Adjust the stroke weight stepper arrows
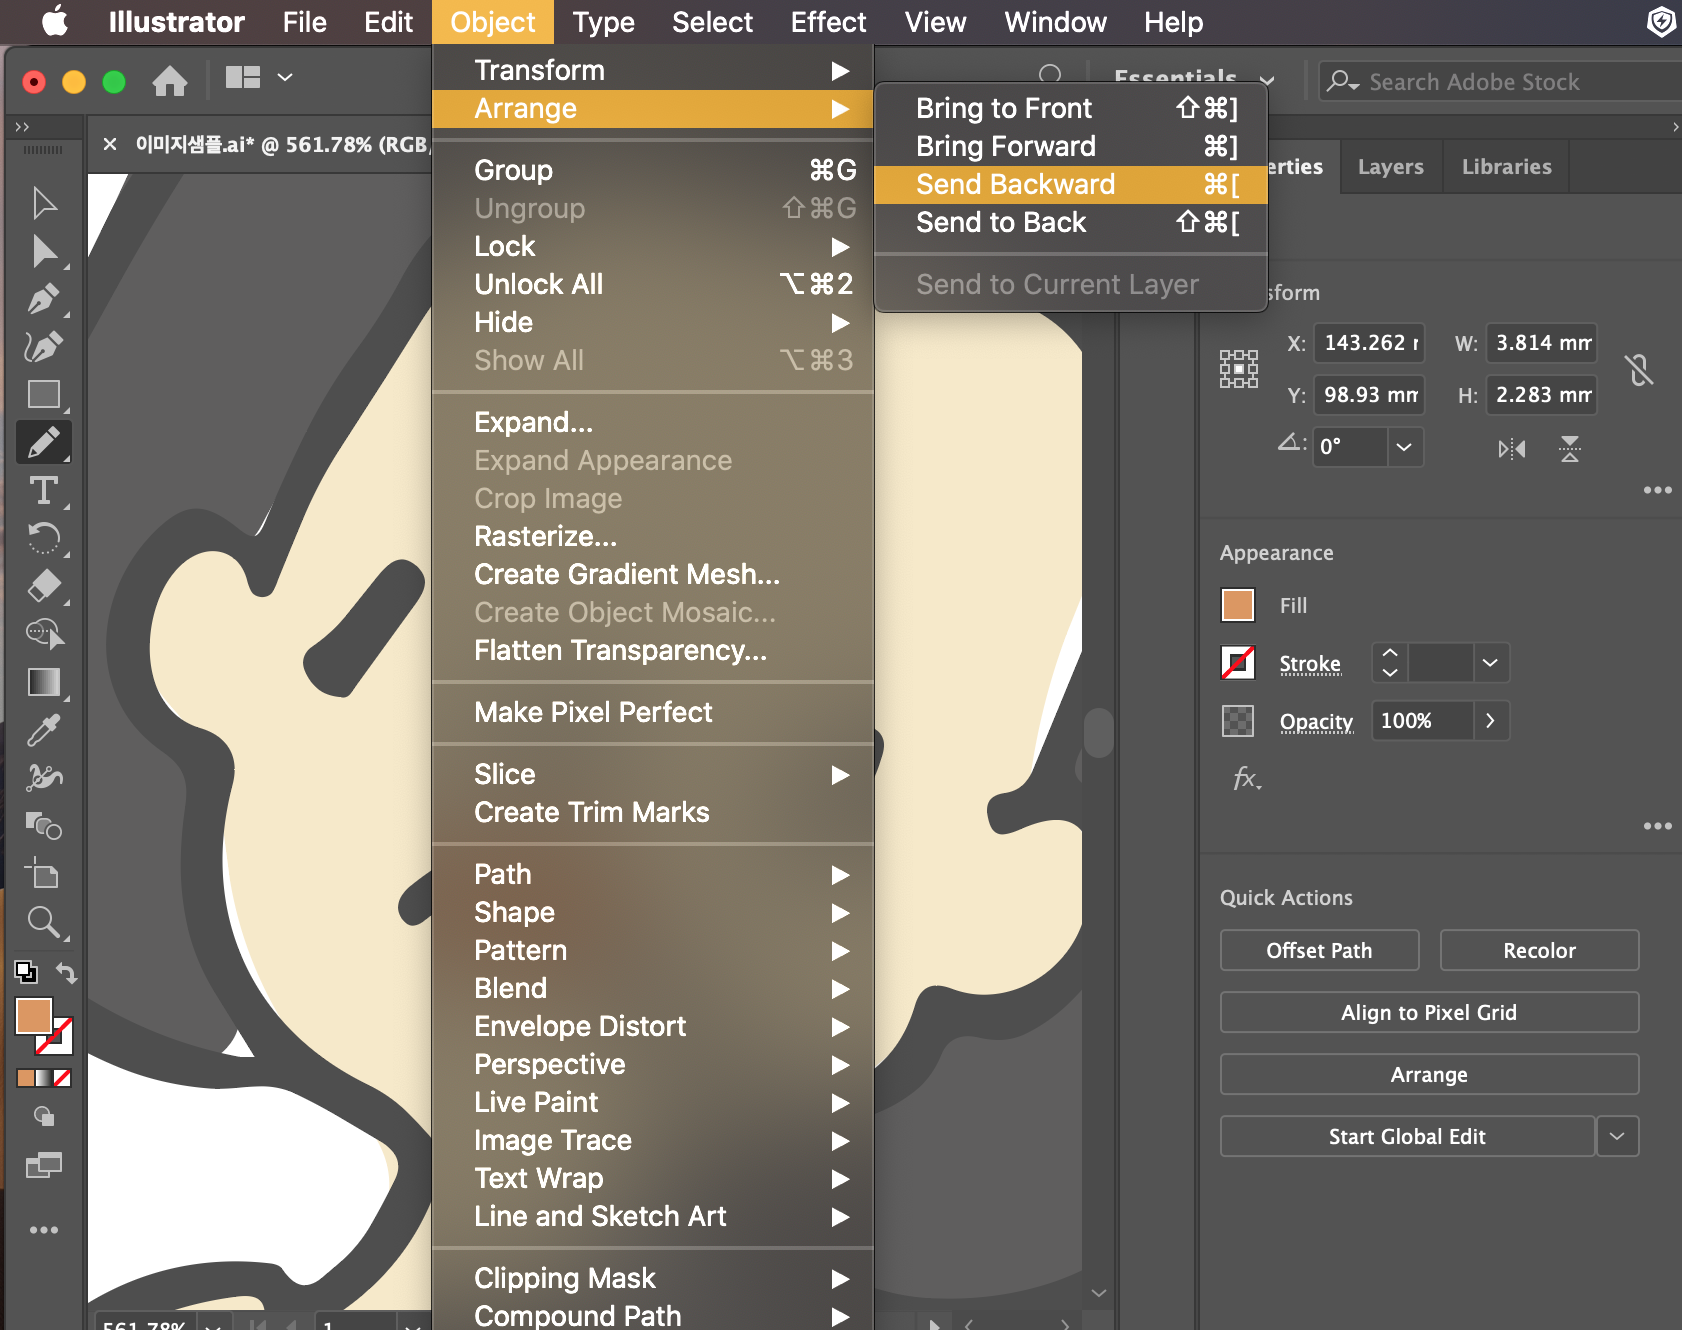This screenshot has height=1330, width=1682. (1390, 663)
